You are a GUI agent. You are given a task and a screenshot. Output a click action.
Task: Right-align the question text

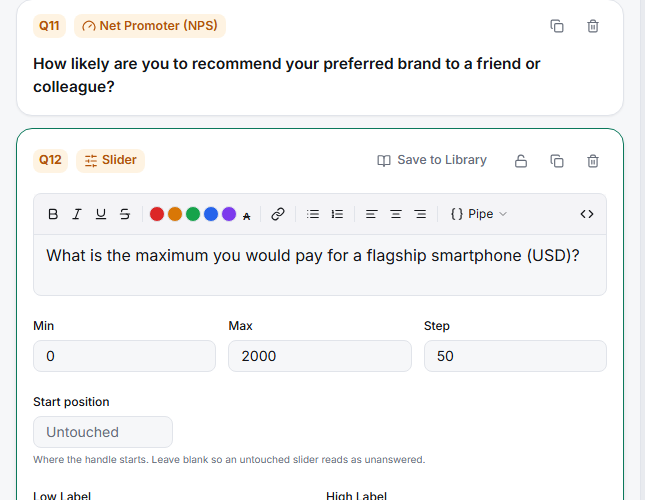[x=420, y=214]
